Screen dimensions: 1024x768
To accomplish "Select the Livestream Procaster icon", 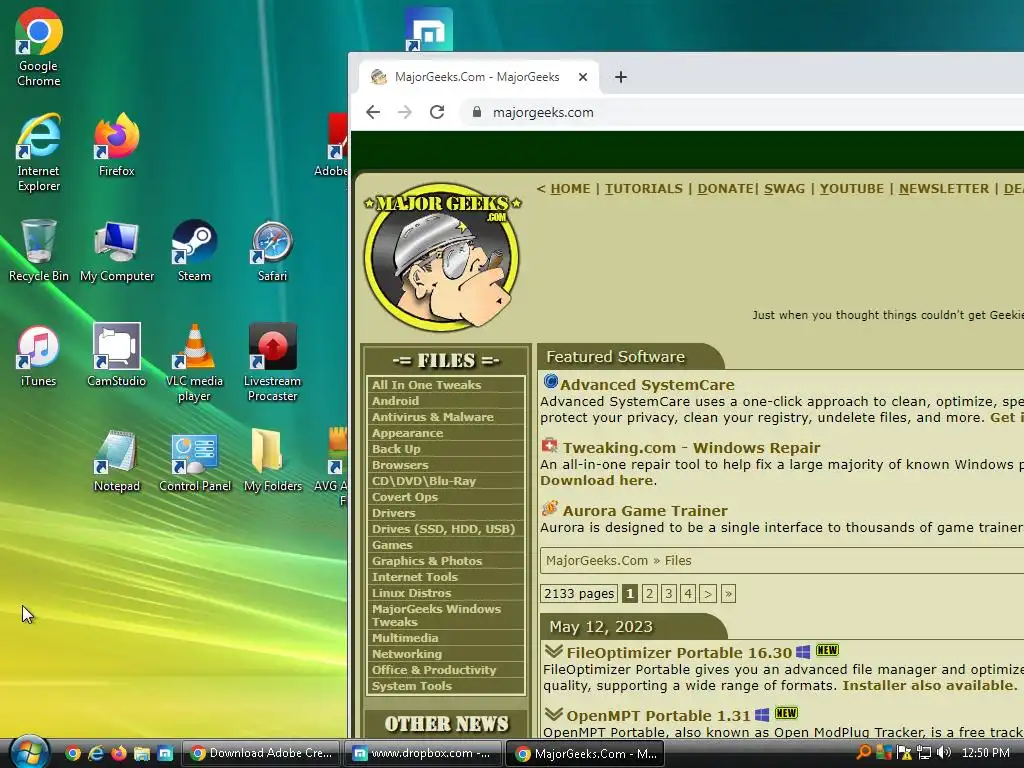I will [272, 363].
